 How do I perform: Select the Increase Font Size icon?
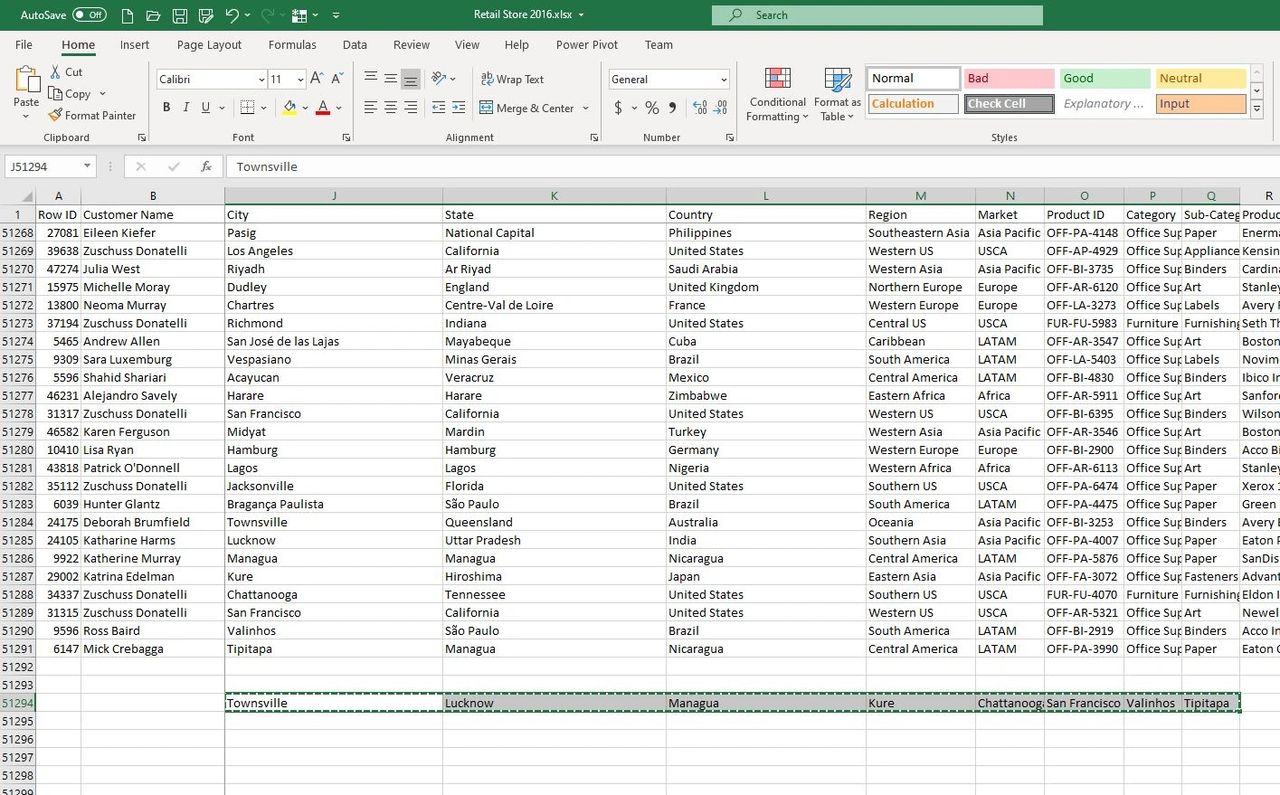(317, 79)
